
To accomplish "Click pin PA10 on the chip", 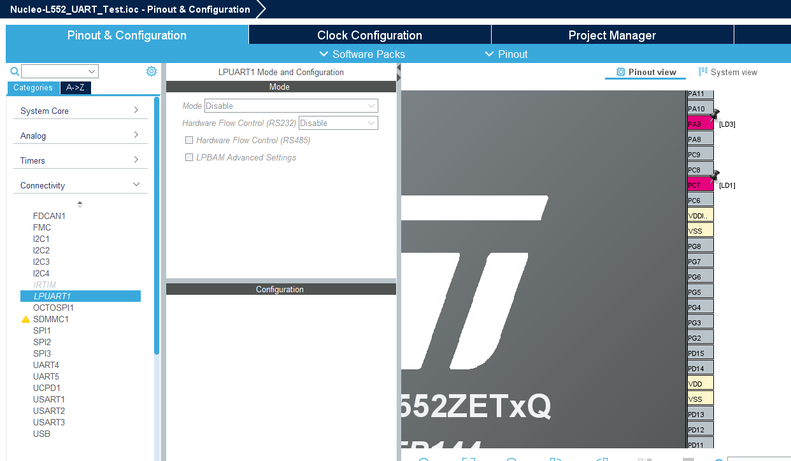I will pyautogui.click(x=700, y=108).
